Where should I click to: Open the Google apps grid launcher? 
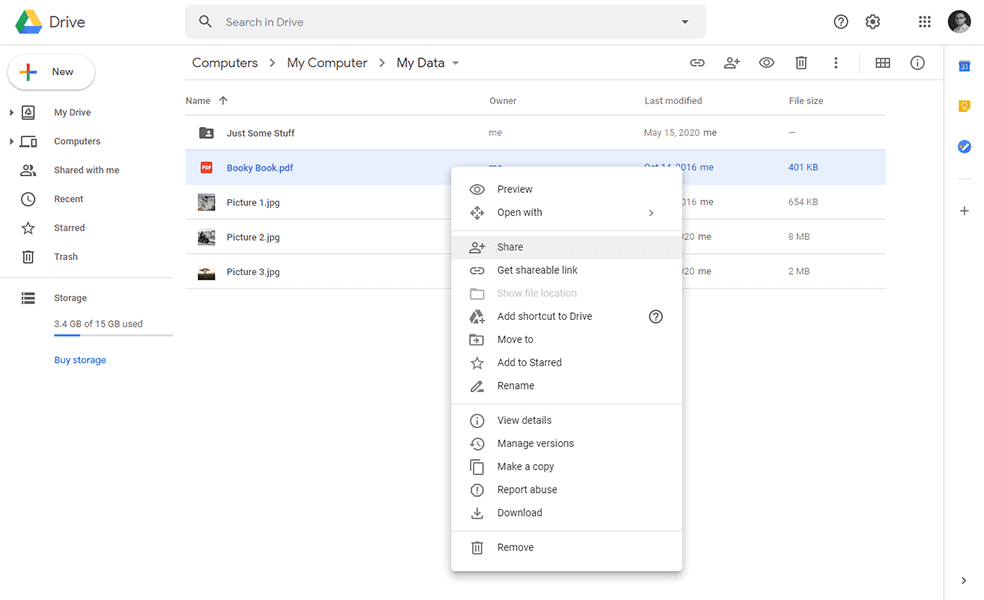point(925,22)
